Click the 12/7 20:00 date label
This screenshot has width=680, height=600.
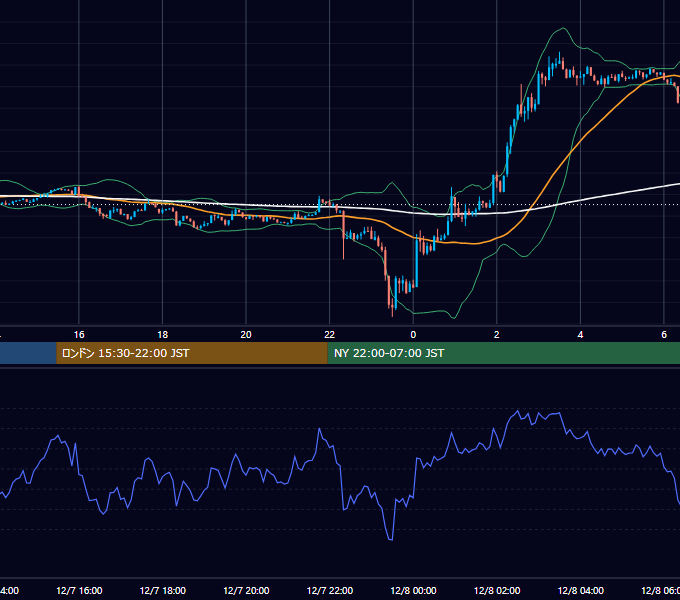(246, 590)
